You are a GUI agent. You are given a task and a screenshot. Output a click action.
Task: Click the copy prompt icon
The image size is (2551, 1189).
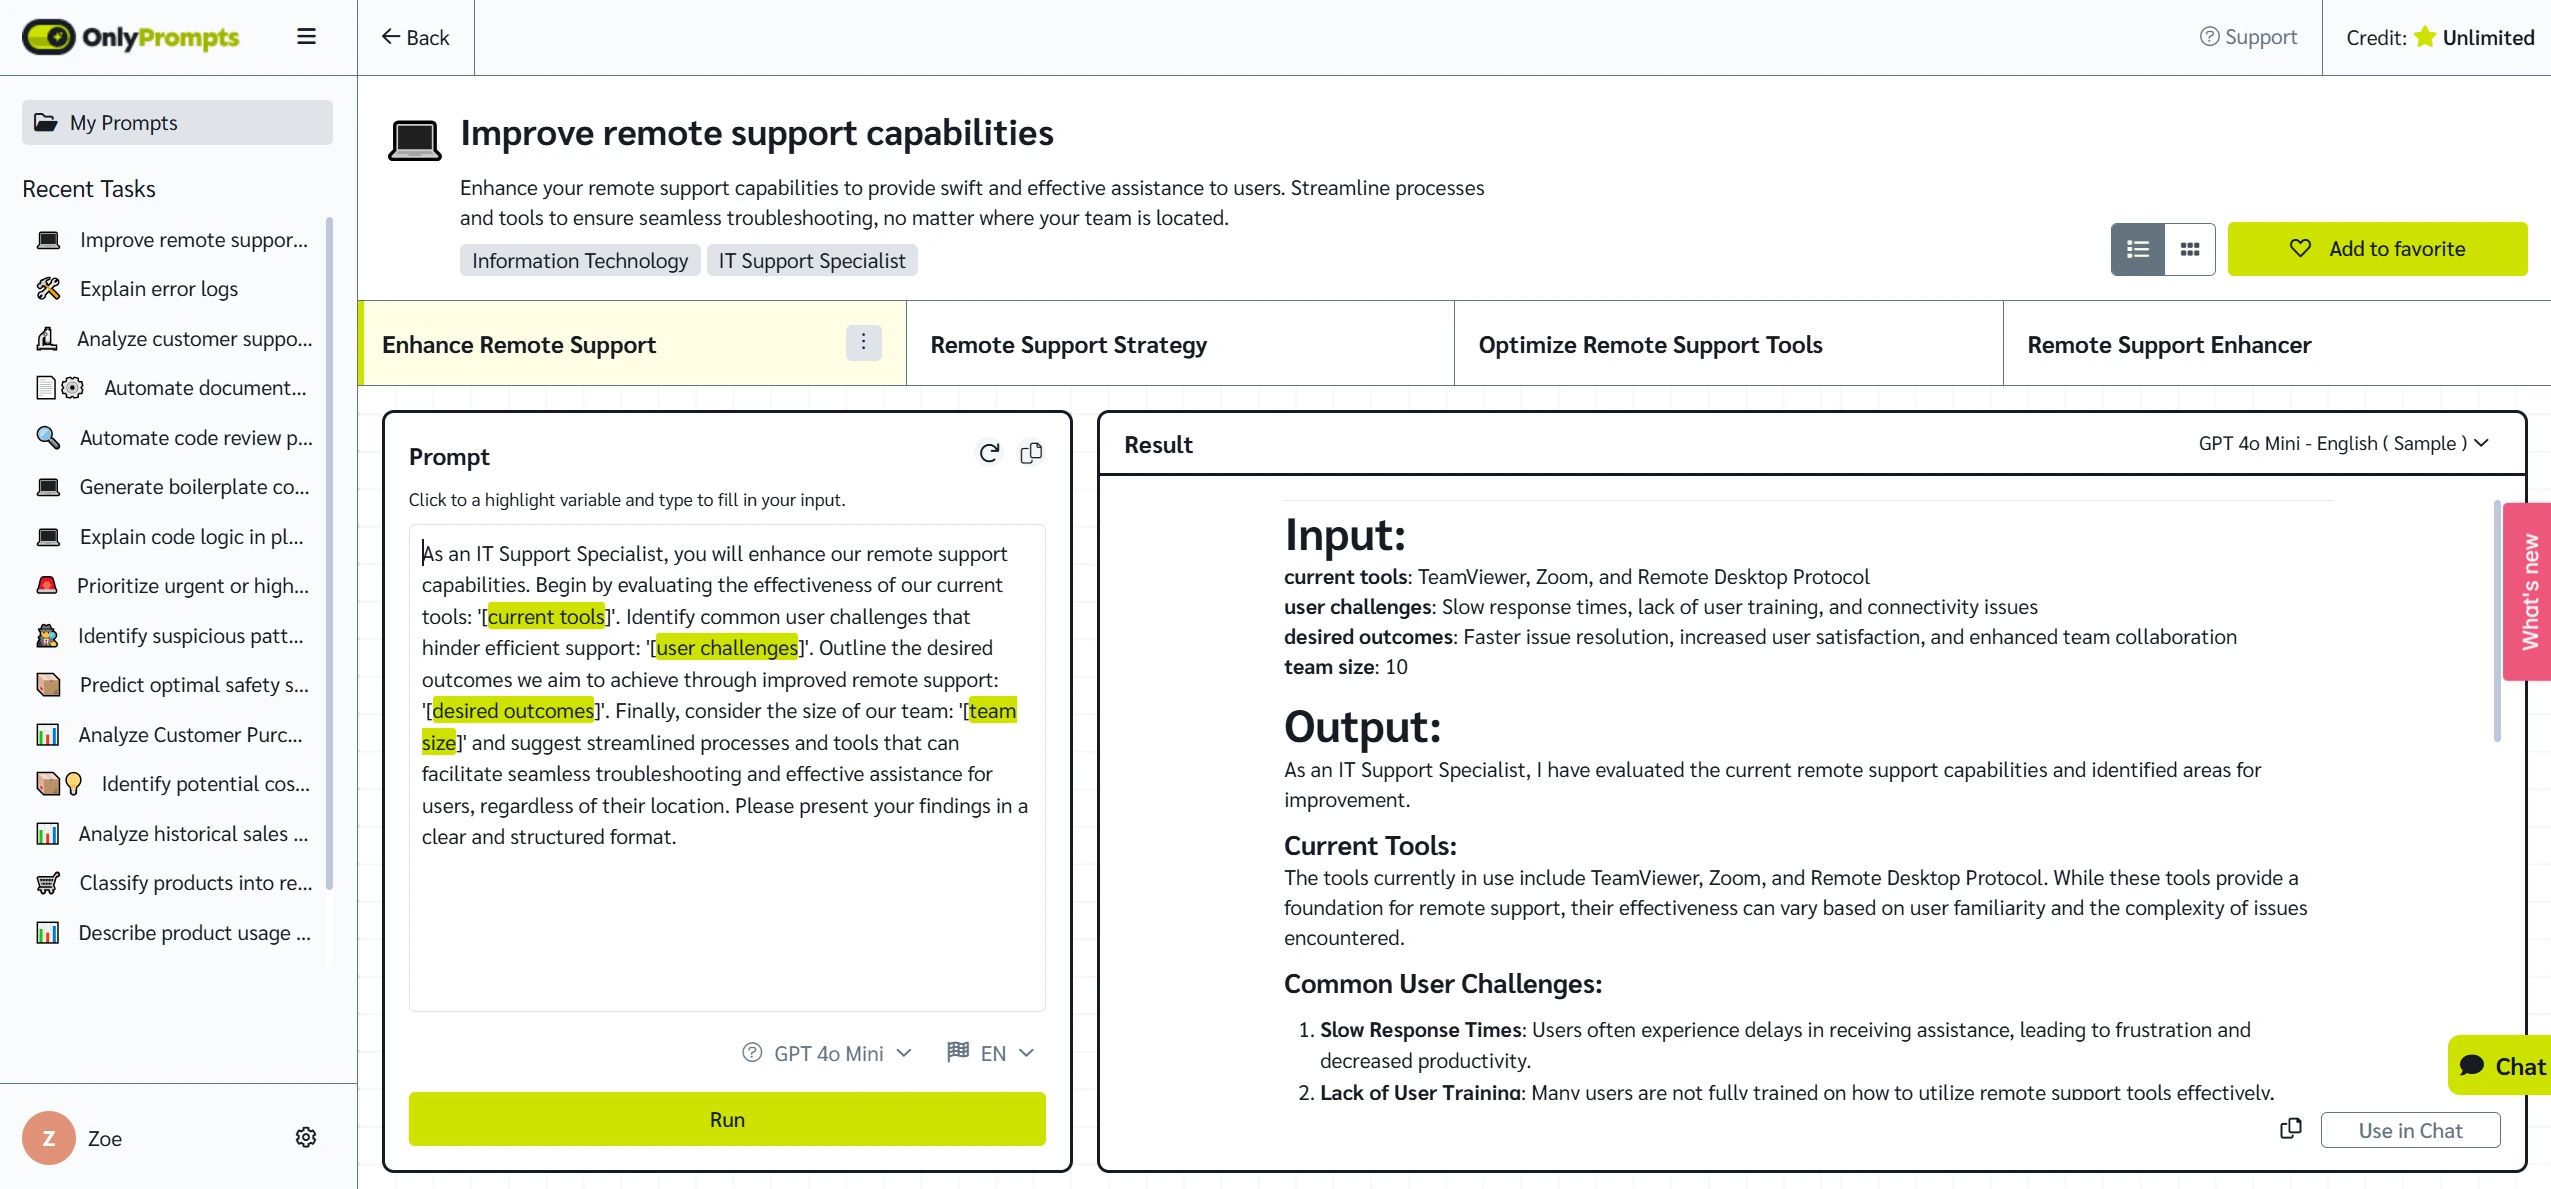[1030, 452]
